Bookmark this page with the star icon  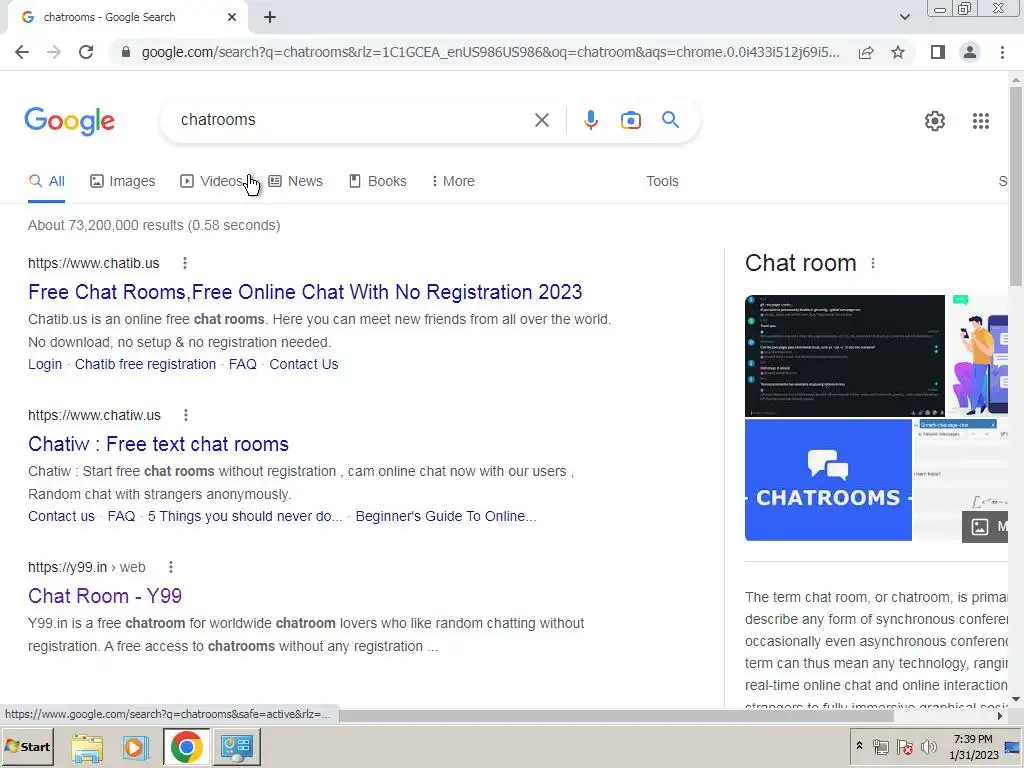click(x=898, y=52)
